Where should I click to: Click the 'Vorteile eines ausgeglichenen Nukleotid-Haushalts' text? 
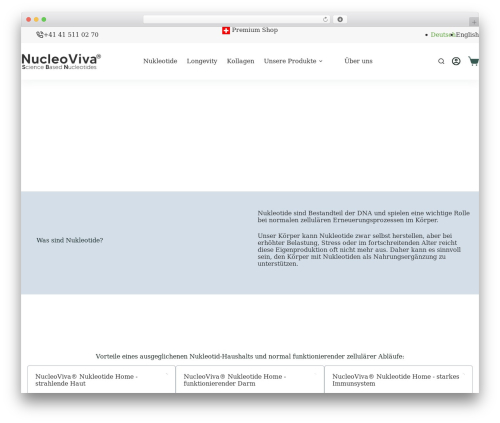250,356
